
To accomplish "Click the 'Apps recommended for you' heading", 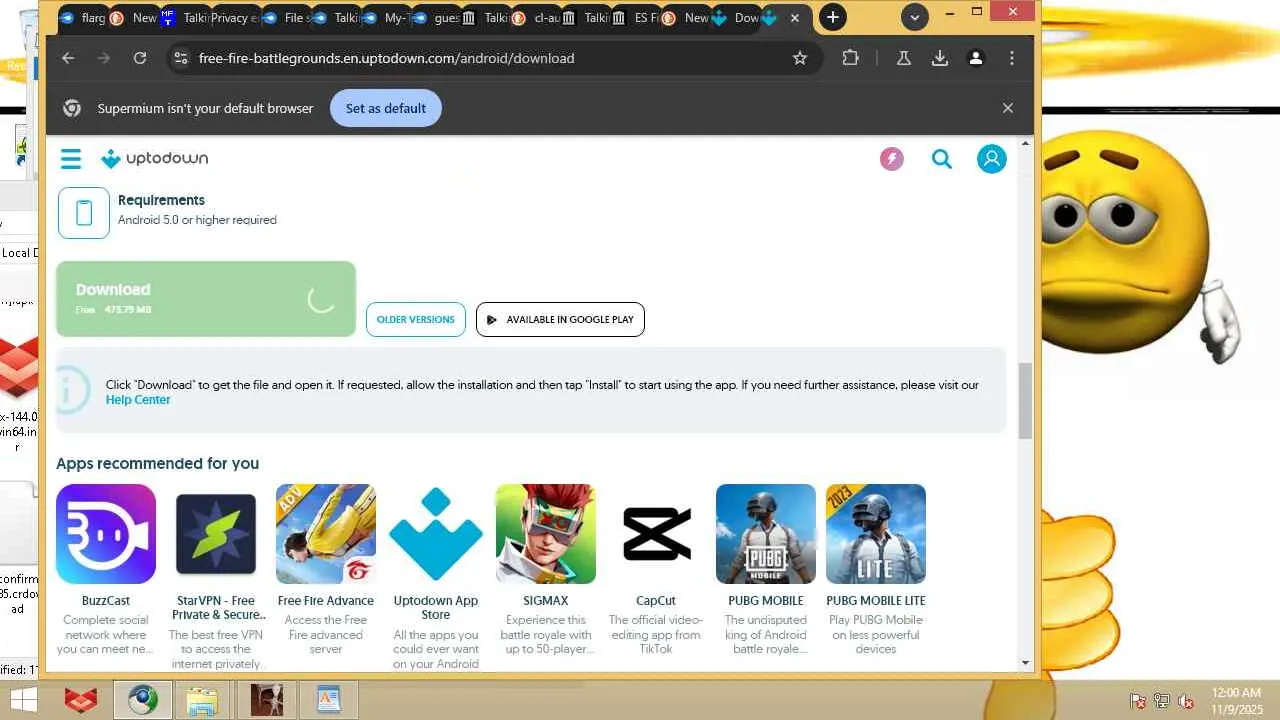I will point(157,464).
